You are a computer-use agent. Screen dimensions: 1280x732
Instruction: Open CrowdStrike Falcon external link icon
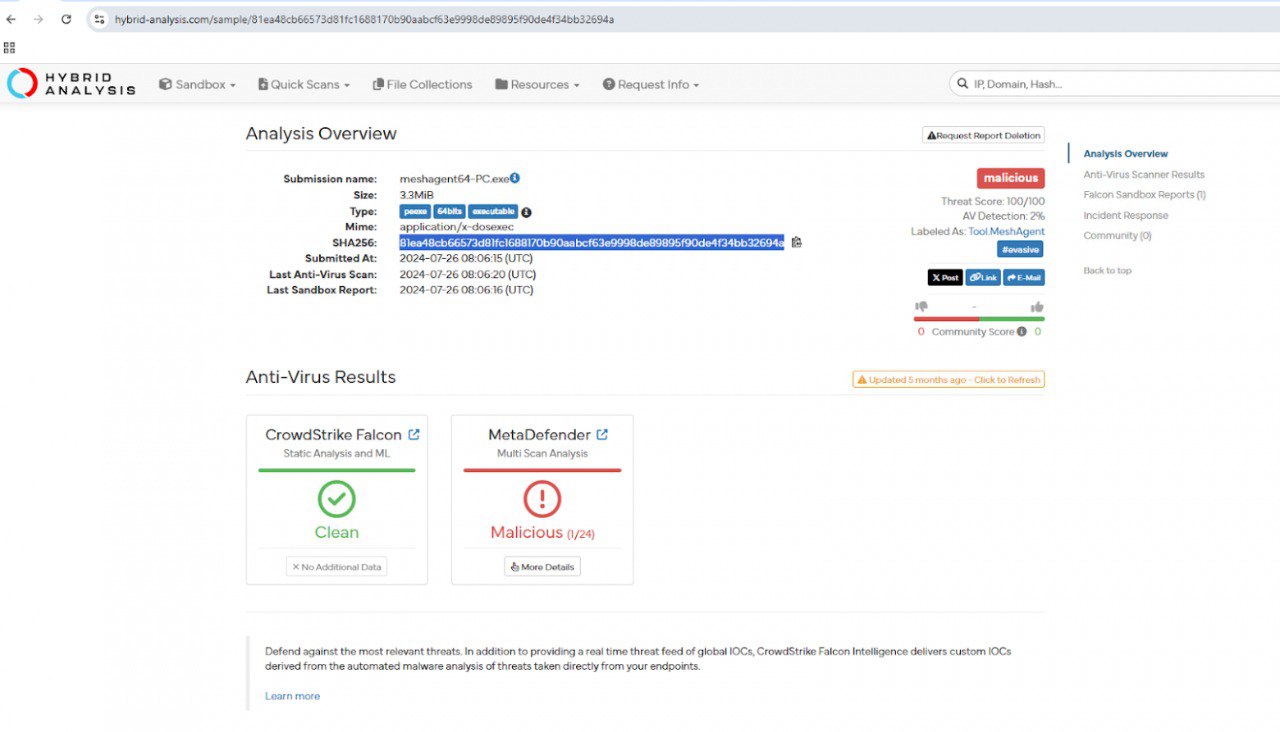tap(413, 435)
